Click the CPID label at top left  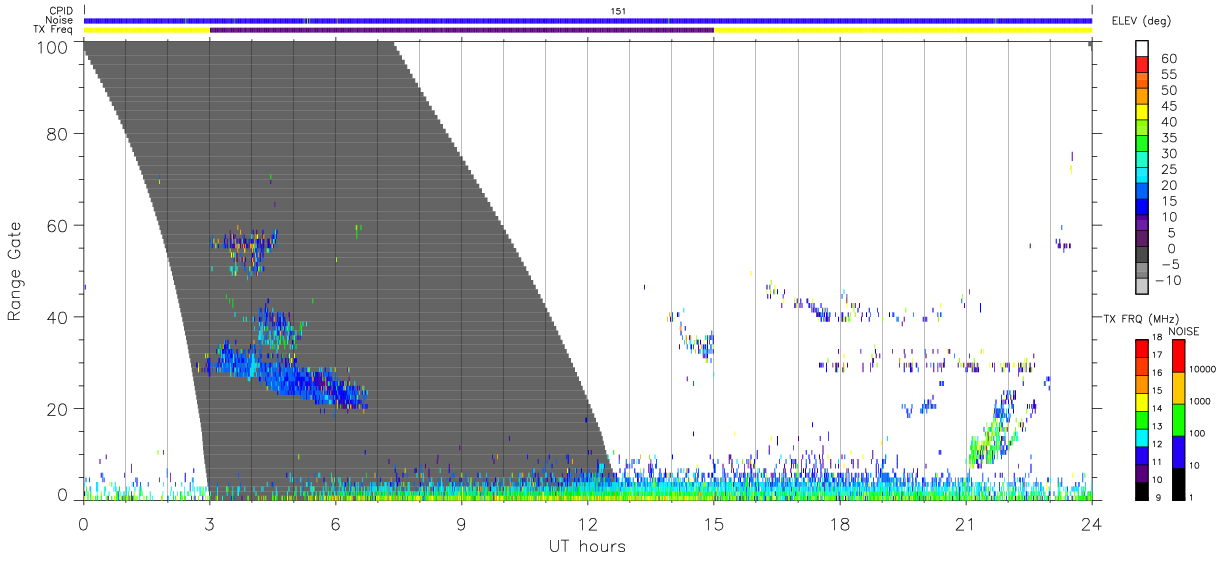[62, 11]
